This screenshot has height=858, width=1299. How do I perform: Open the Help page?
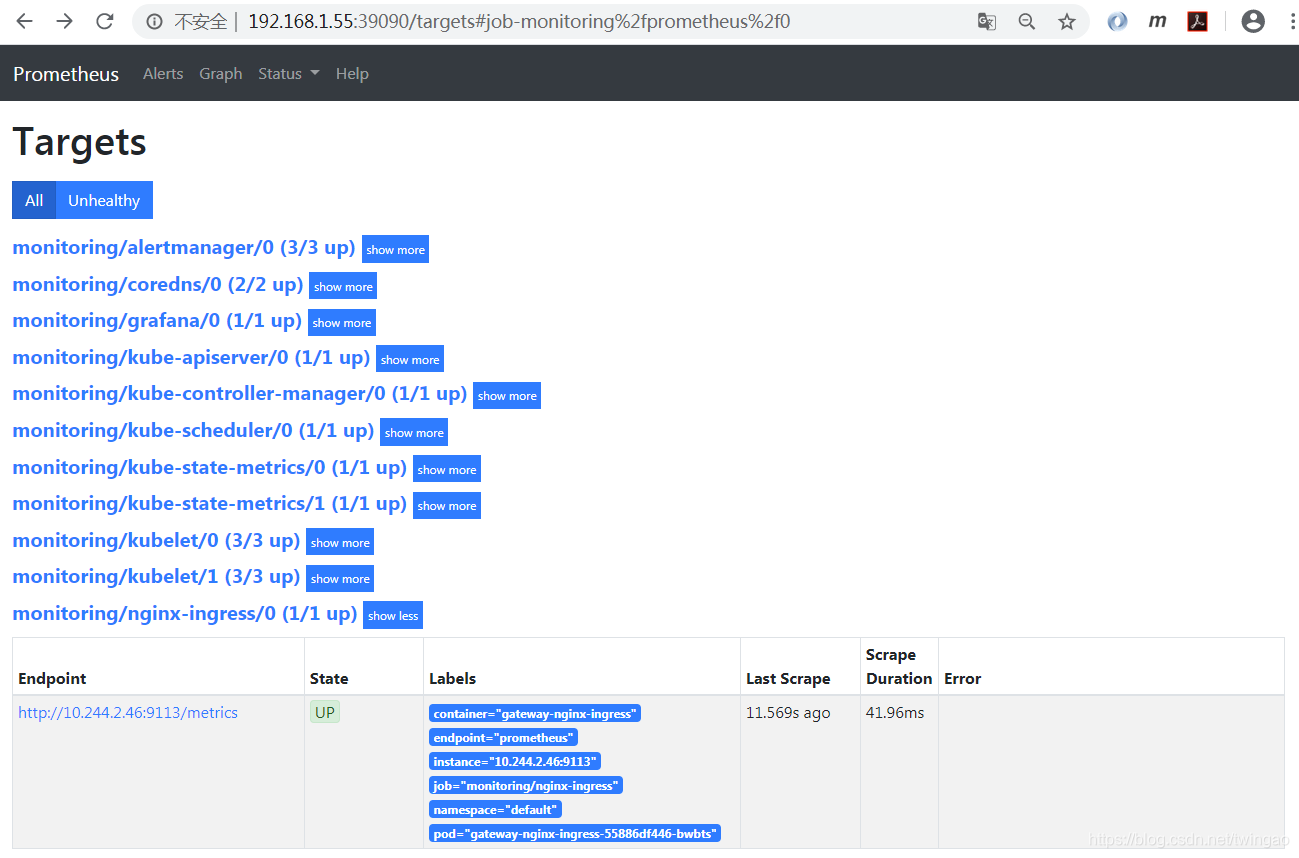(352, 74)
